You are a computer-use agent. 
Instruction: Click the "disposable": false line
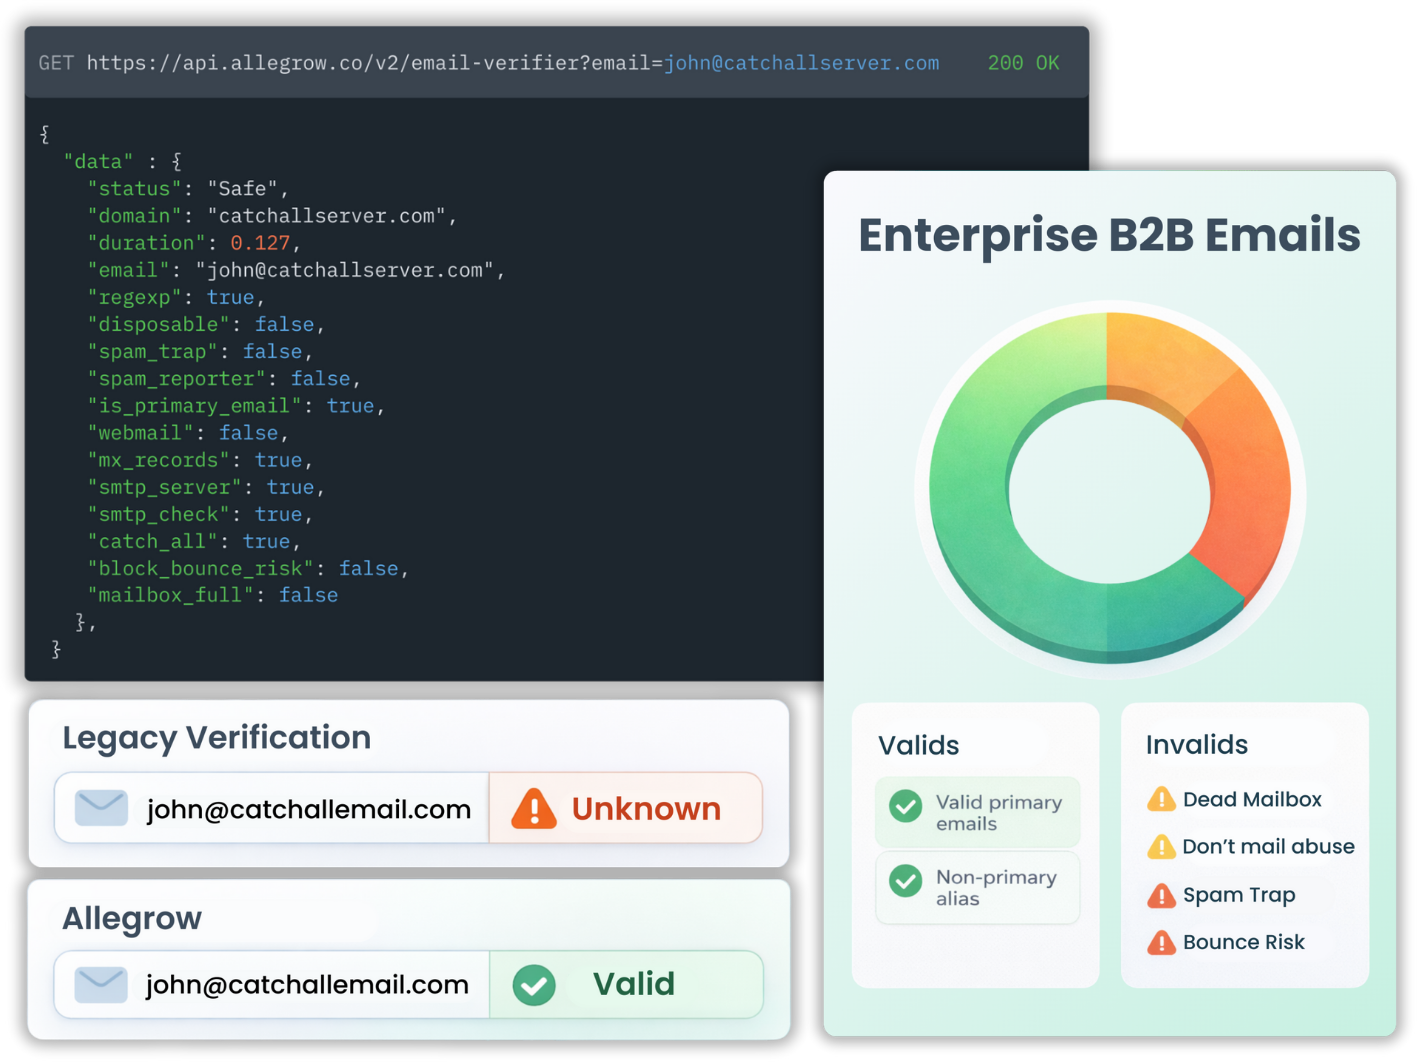click(x=206, y=324)
